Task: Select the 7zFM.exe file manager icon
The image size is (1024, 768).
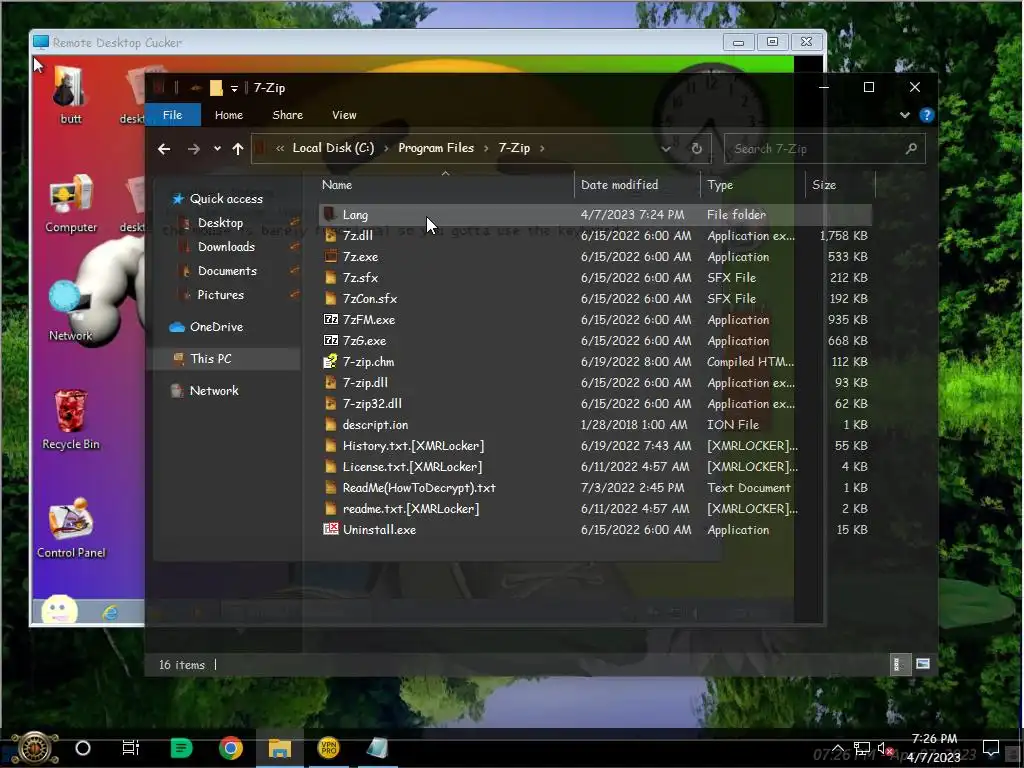Action: click(330, 319)
